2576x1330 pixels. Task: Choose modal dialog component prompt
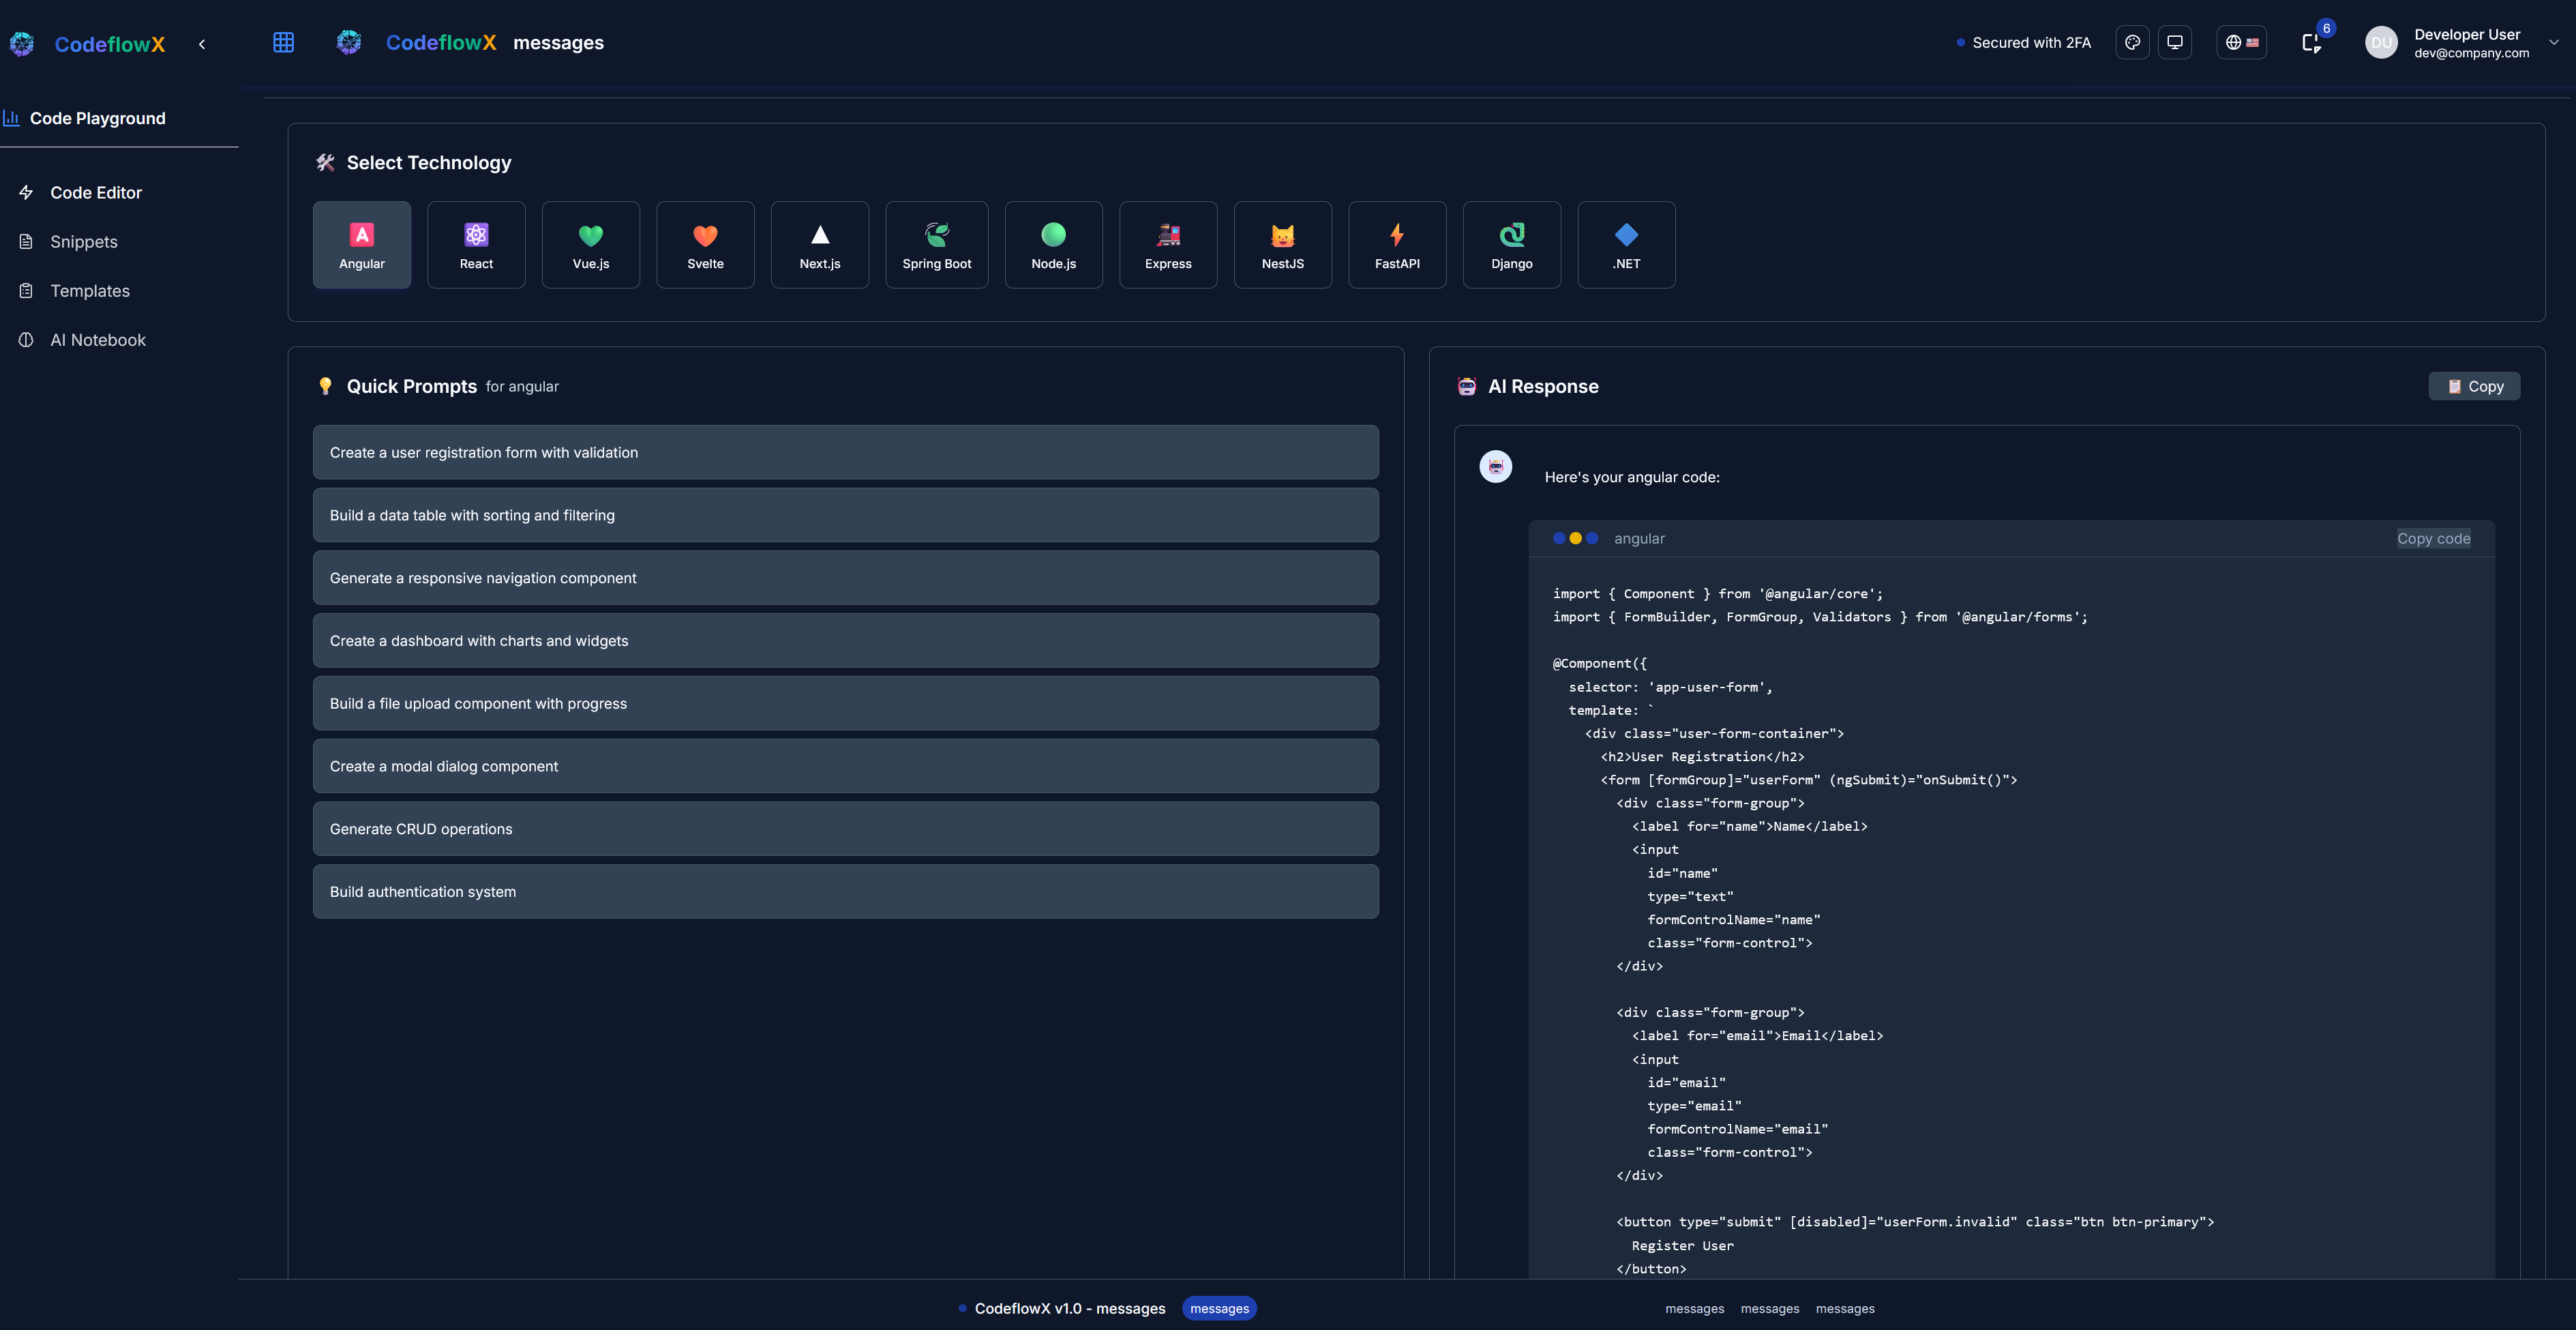point(845,766)
